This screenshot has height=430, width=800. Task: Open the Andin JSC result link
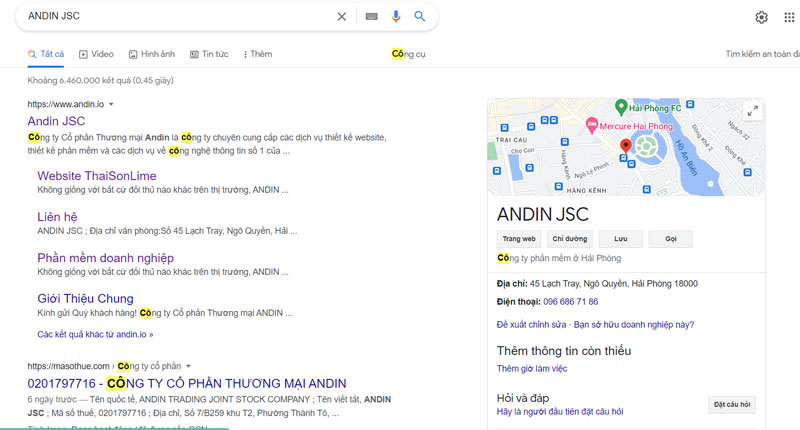[56, 121]
